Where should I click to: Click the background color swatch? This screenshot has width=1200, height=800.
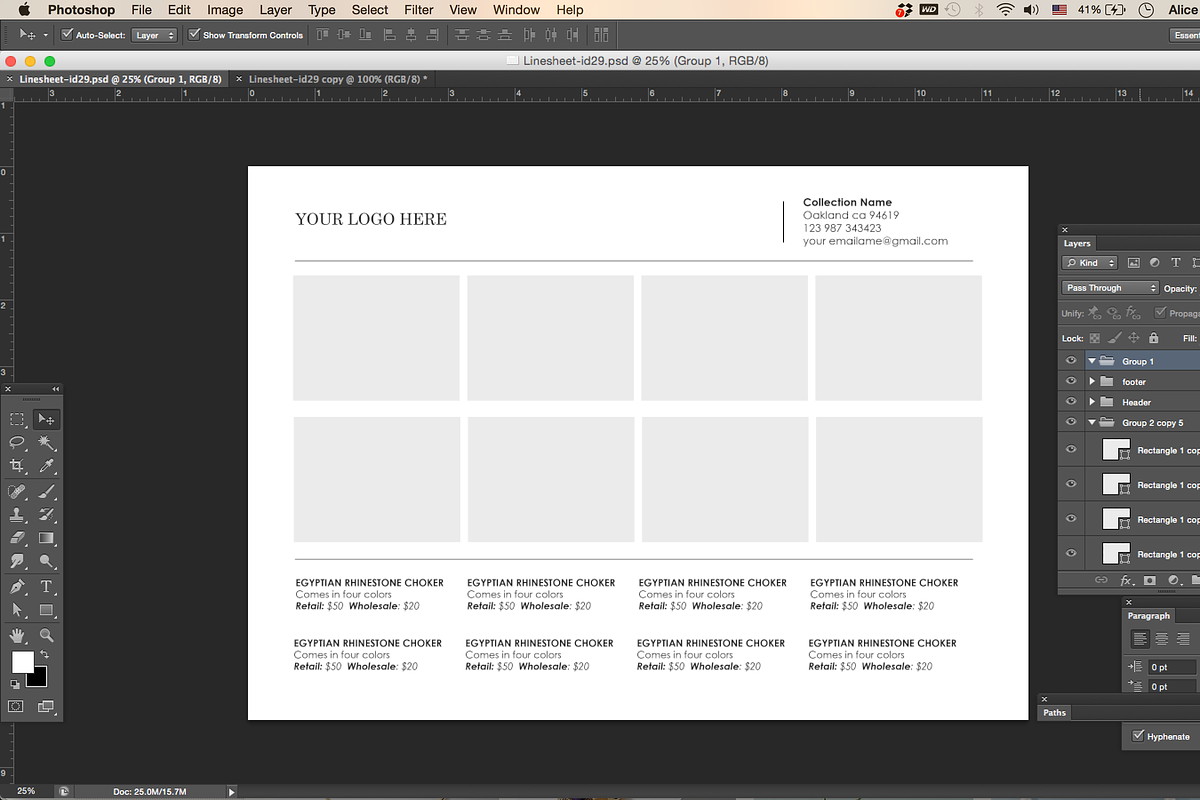(x=40, y=679)
